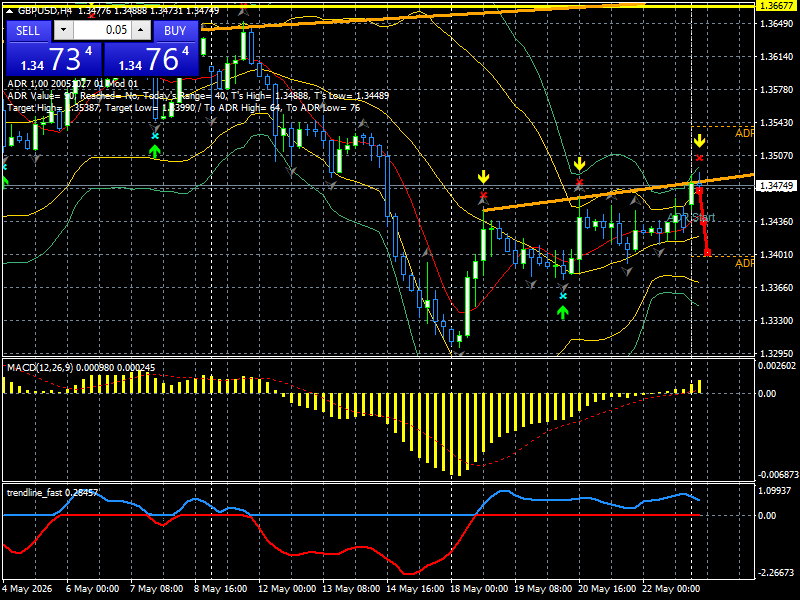The height and width of the screenshot is (600, 800).
Task: Click the 1.35430 price axis label
Action: [776, 122]
